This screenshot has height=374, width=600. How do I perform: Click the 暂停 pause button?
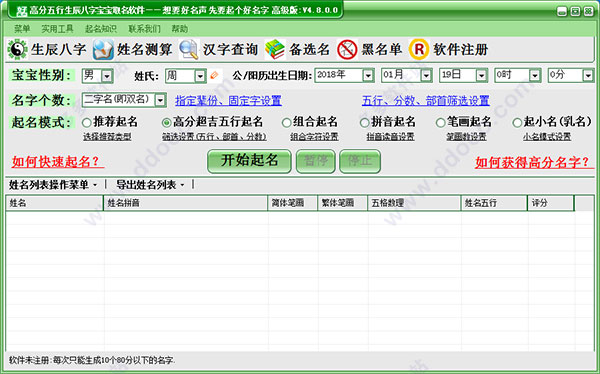point(316,161)
